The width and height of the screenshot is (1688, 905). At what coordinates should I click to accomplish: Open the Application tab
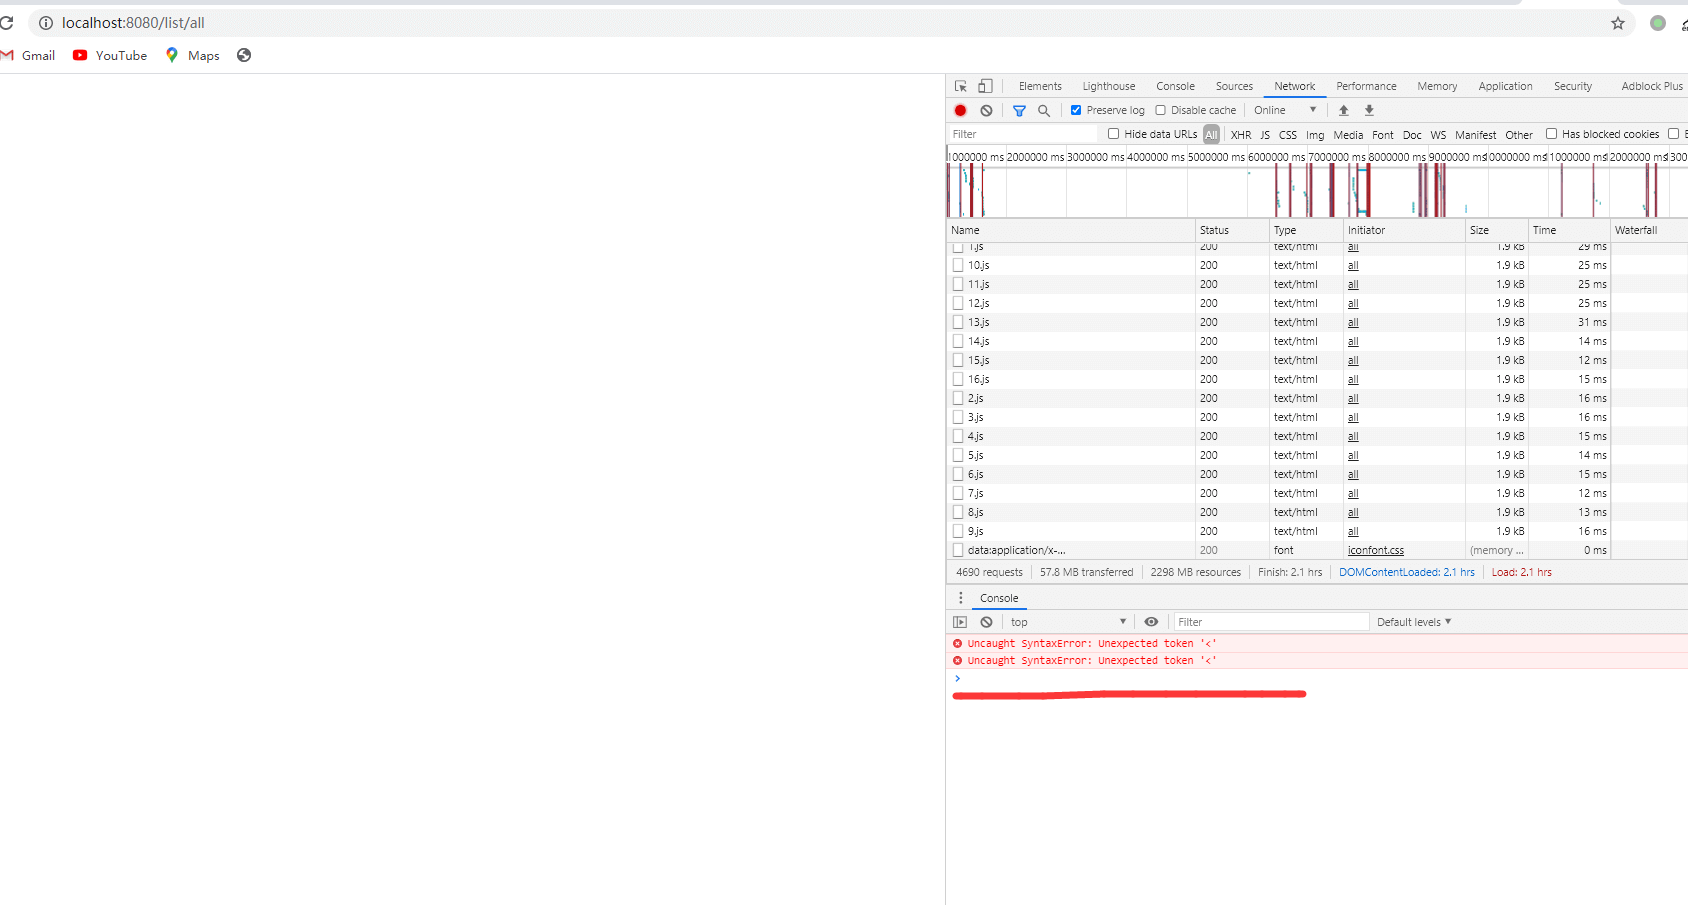(1505, 86)
